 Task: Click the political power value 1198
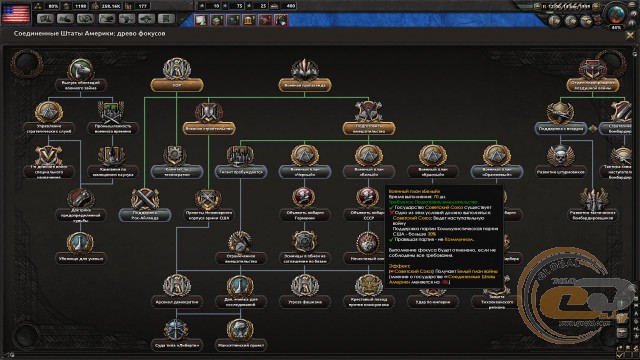click(80, 6)
